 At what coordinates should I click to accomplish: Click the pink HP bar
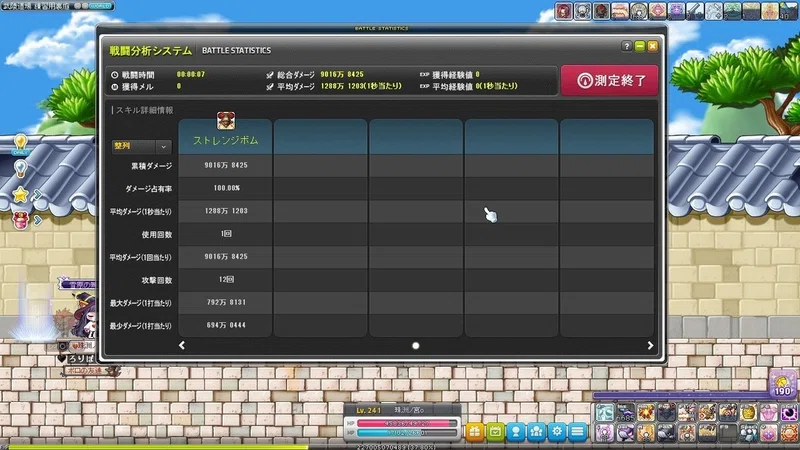point(407,423)
